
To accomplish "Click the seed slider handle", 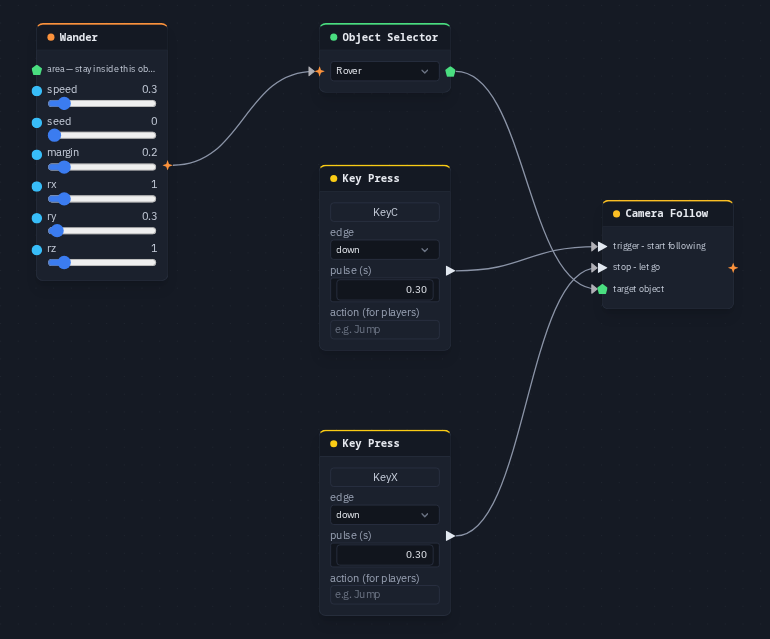I will coord(55,136).
